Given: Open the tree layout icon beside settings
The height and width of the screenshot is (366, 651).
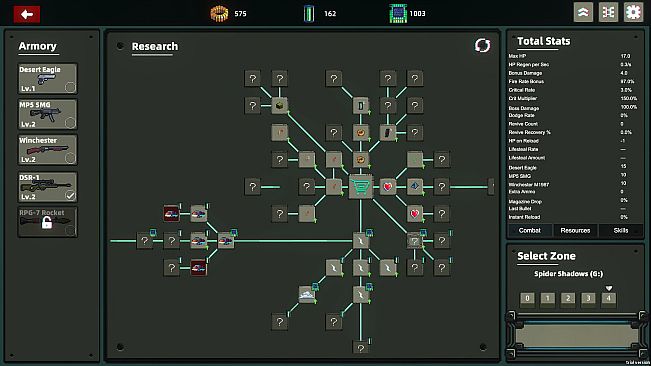Looking at the screenshot, I should tap(608, 12).
